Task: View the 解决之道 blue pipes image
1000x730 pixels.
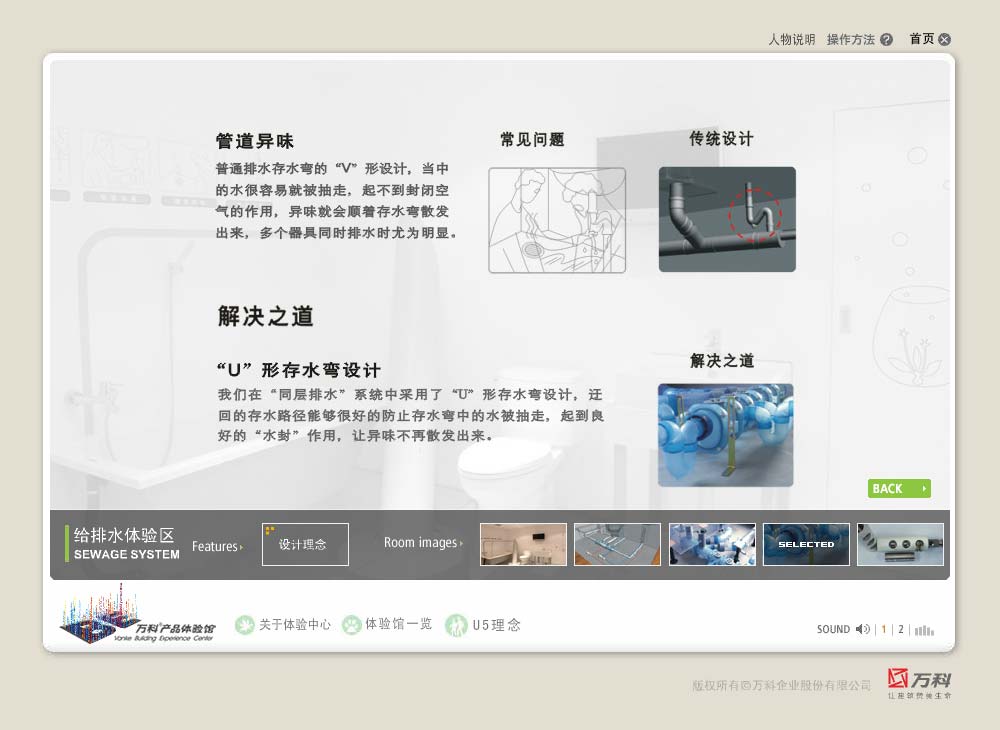Action: [725, 435]
